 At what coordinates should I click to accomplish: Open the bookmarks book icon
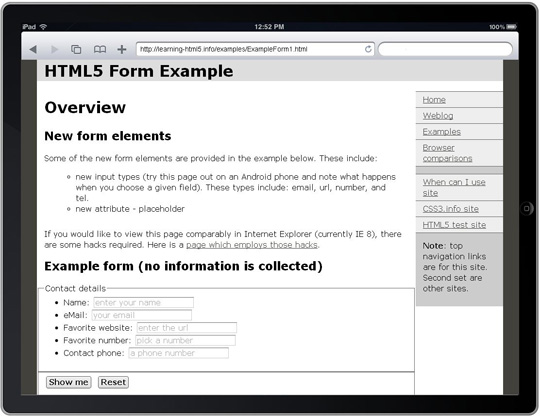(x=100, y=49)
